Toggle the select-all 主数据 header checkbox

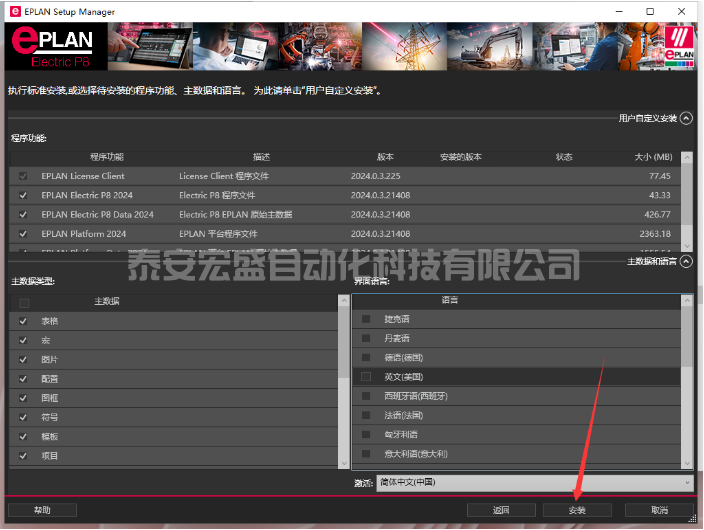point(24,302)
